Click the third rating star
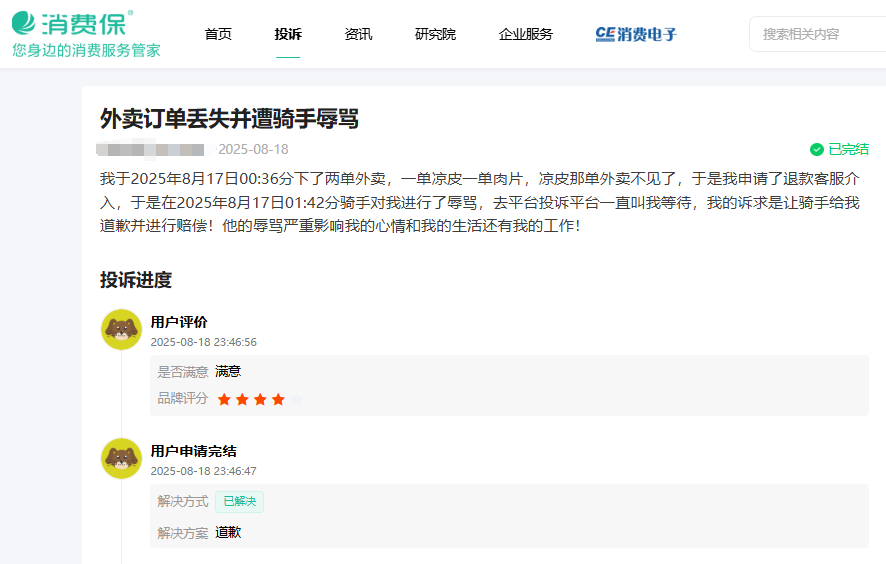Viewport: 886px width, 564px height. click(260, 400)
